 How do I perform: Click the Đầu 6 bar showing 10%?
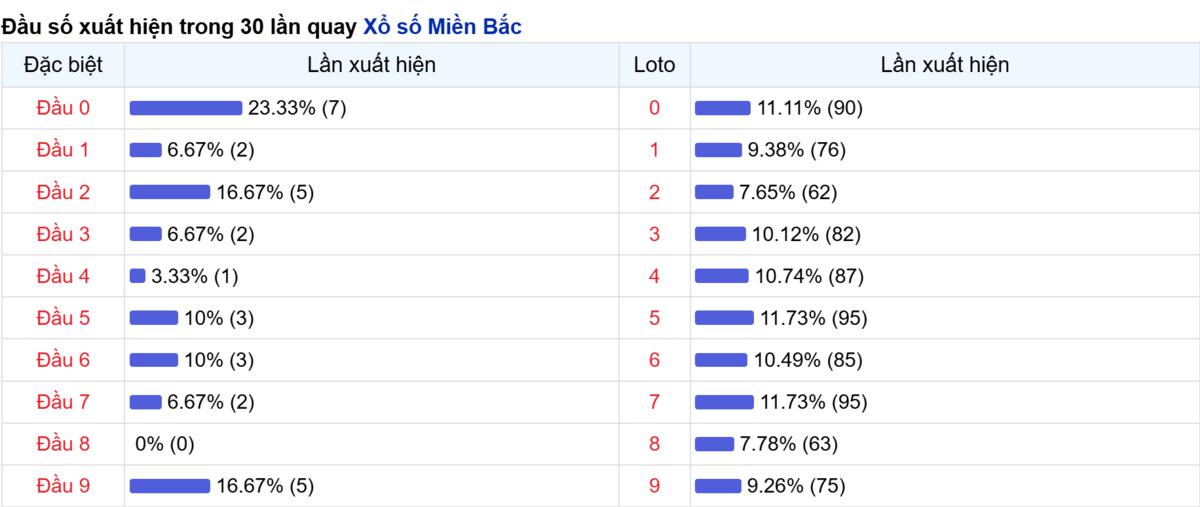click(x=154, y=360)
